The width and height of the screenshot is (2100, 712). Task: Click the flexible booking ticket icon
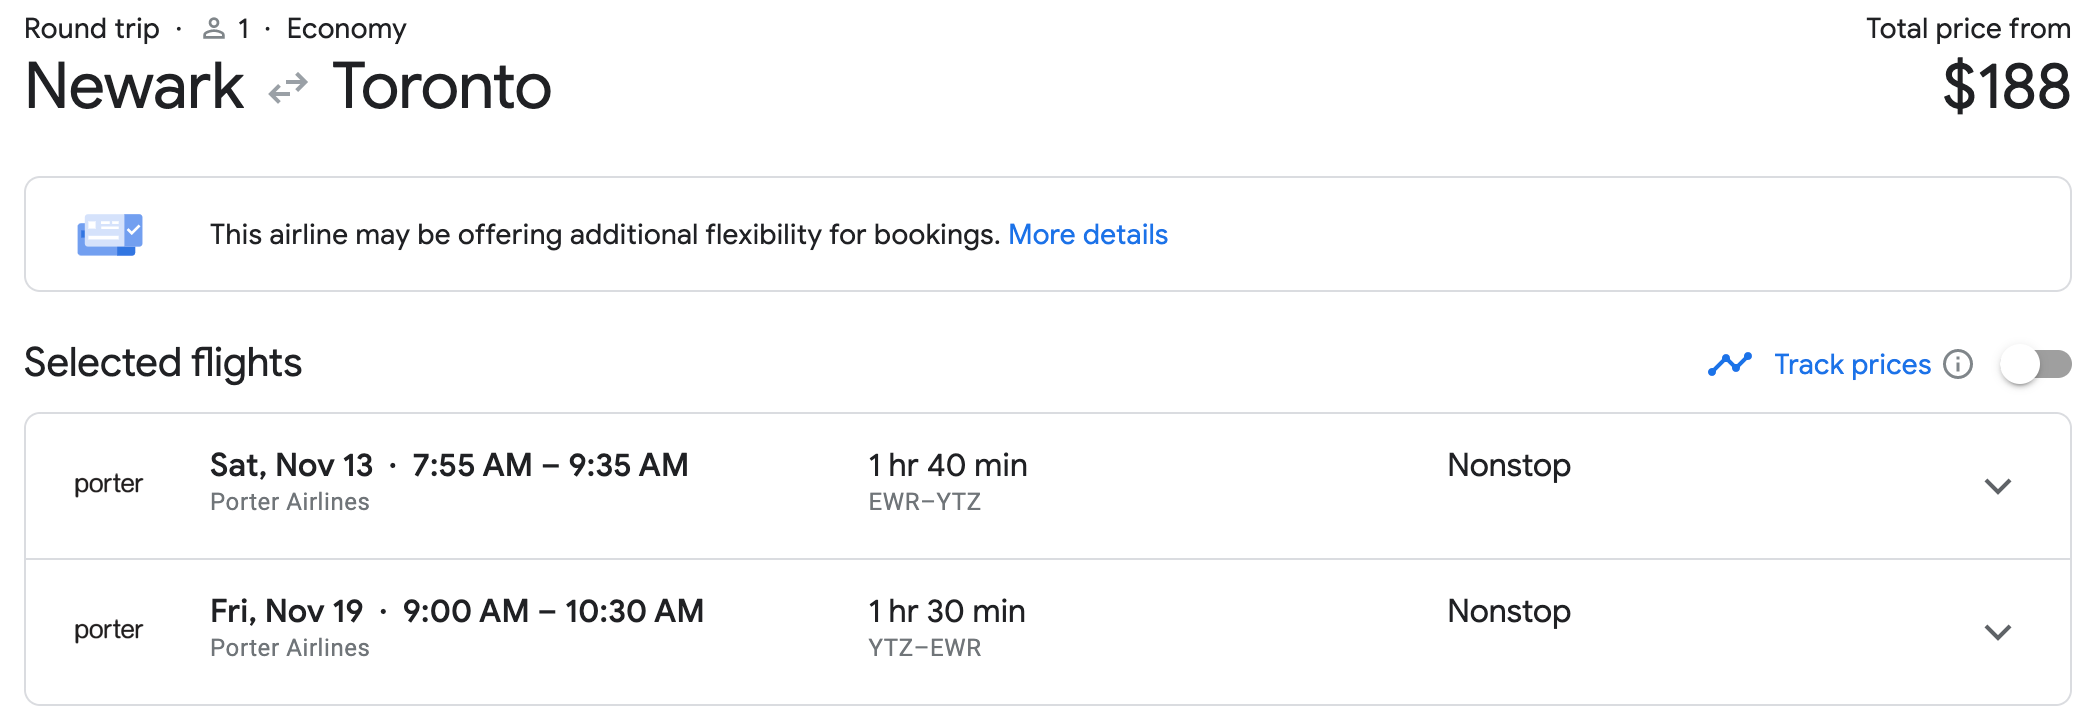click(x=110, y=235)
